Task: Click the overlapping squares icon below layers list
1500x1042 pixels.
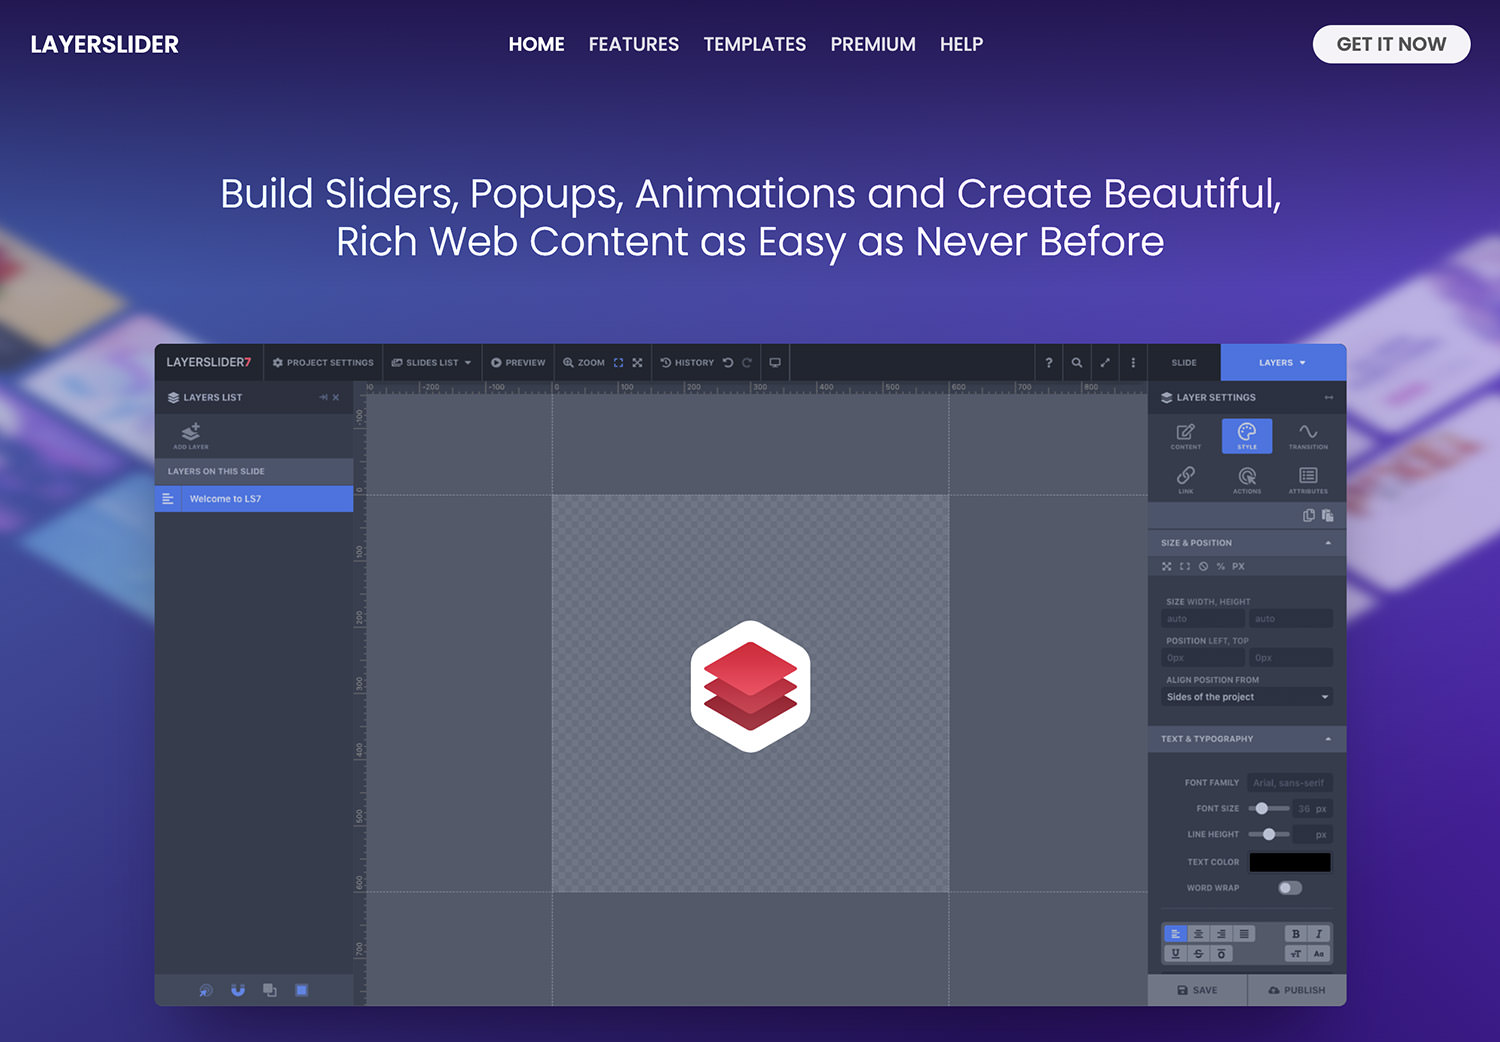Action: (x=270, y=990)
